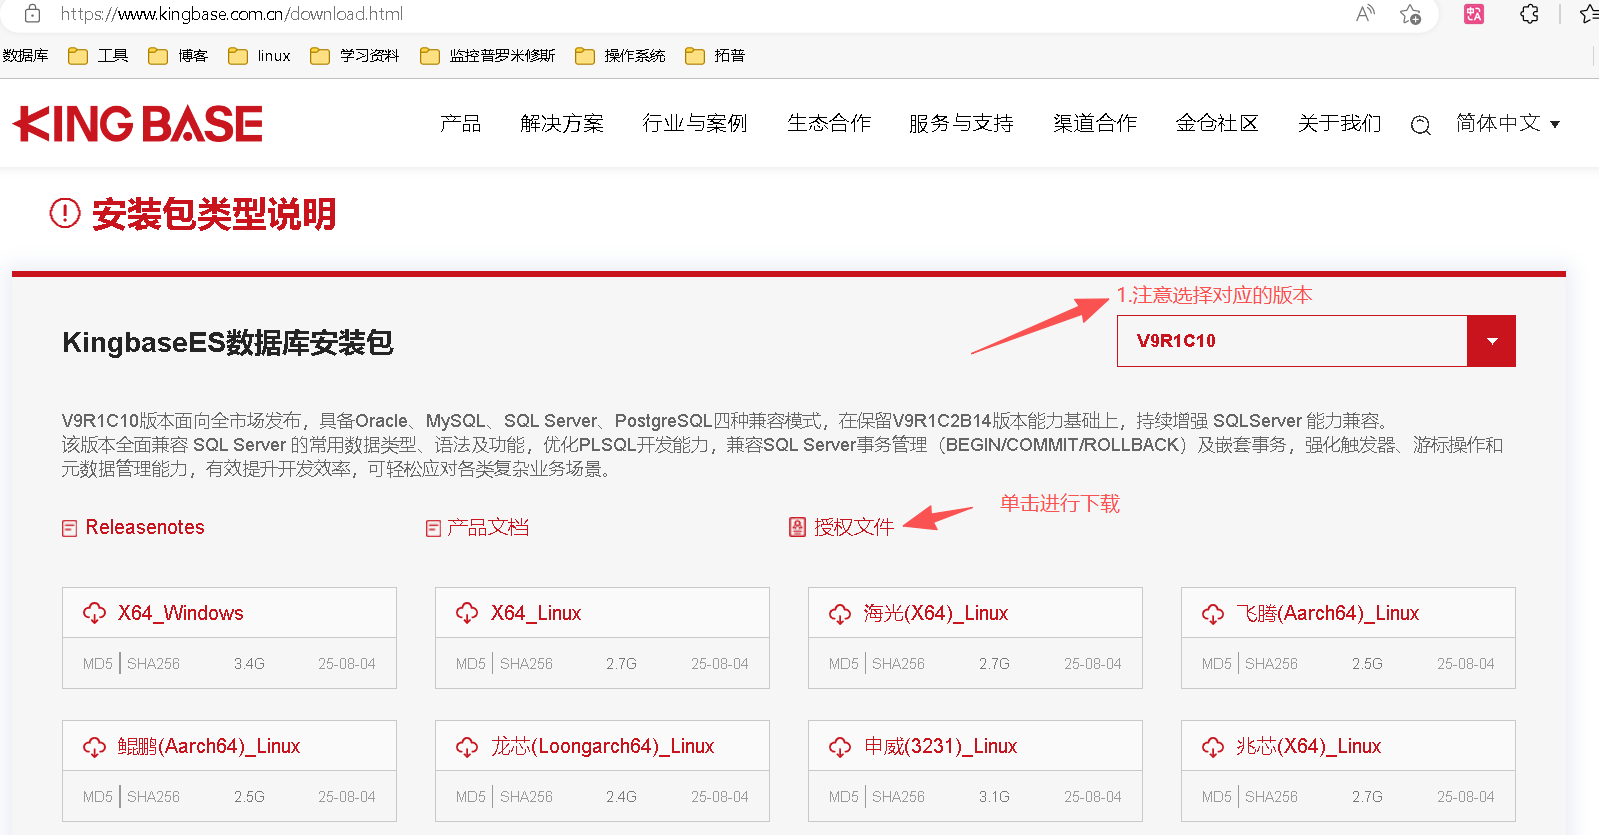Click MD5 under 龙芯(Loongarch64)_Linux
Screen dimensions: 1599x835
pos(471,797)
